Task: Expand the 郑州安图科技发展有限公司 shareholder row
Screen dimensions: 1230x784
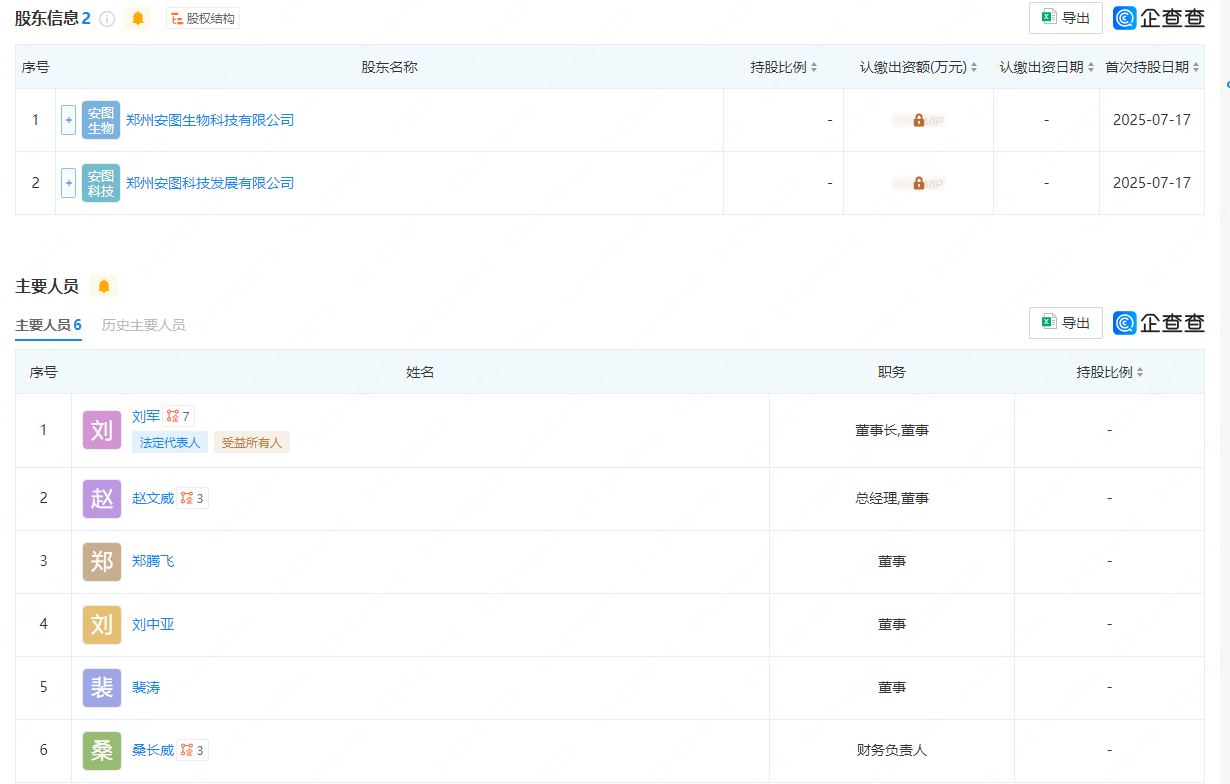Action: 68,183
